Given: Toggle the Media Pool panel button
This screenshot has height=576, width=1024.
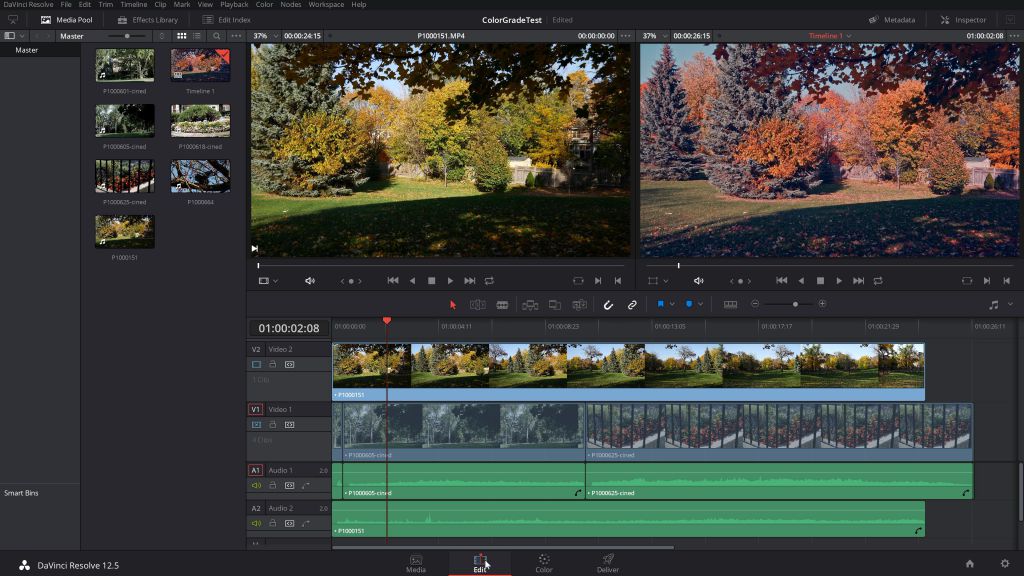Looking at the screenshot, I should pos(67,20).
